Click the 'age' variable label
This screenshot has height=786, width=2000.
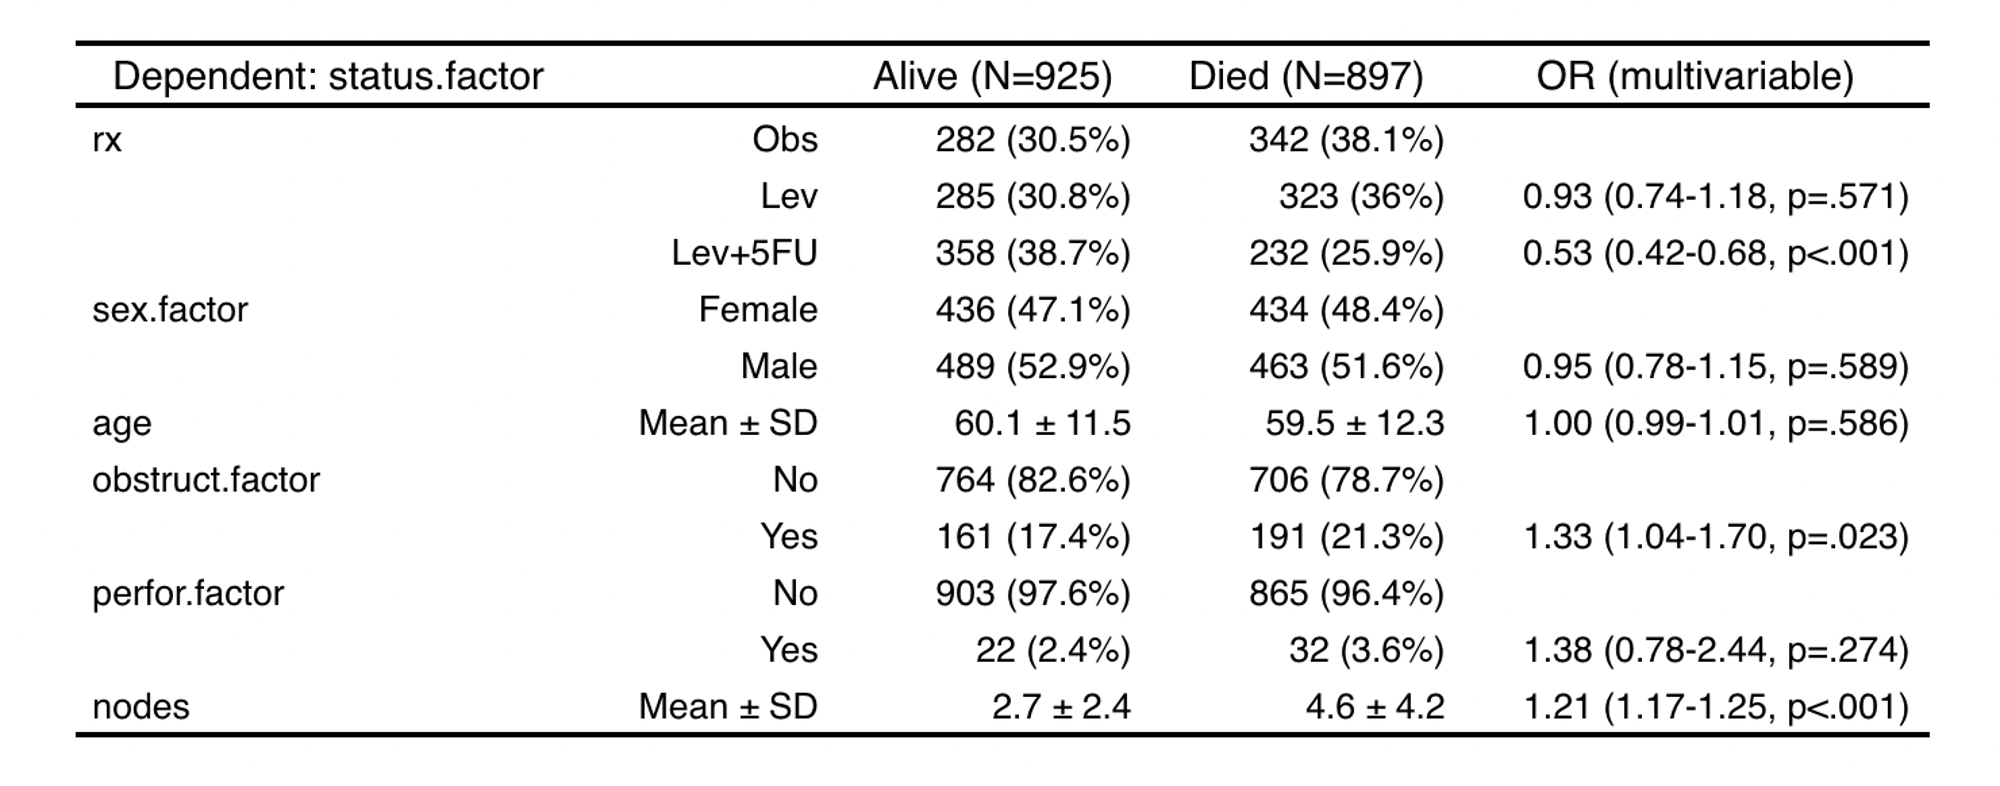coord(122,424)
